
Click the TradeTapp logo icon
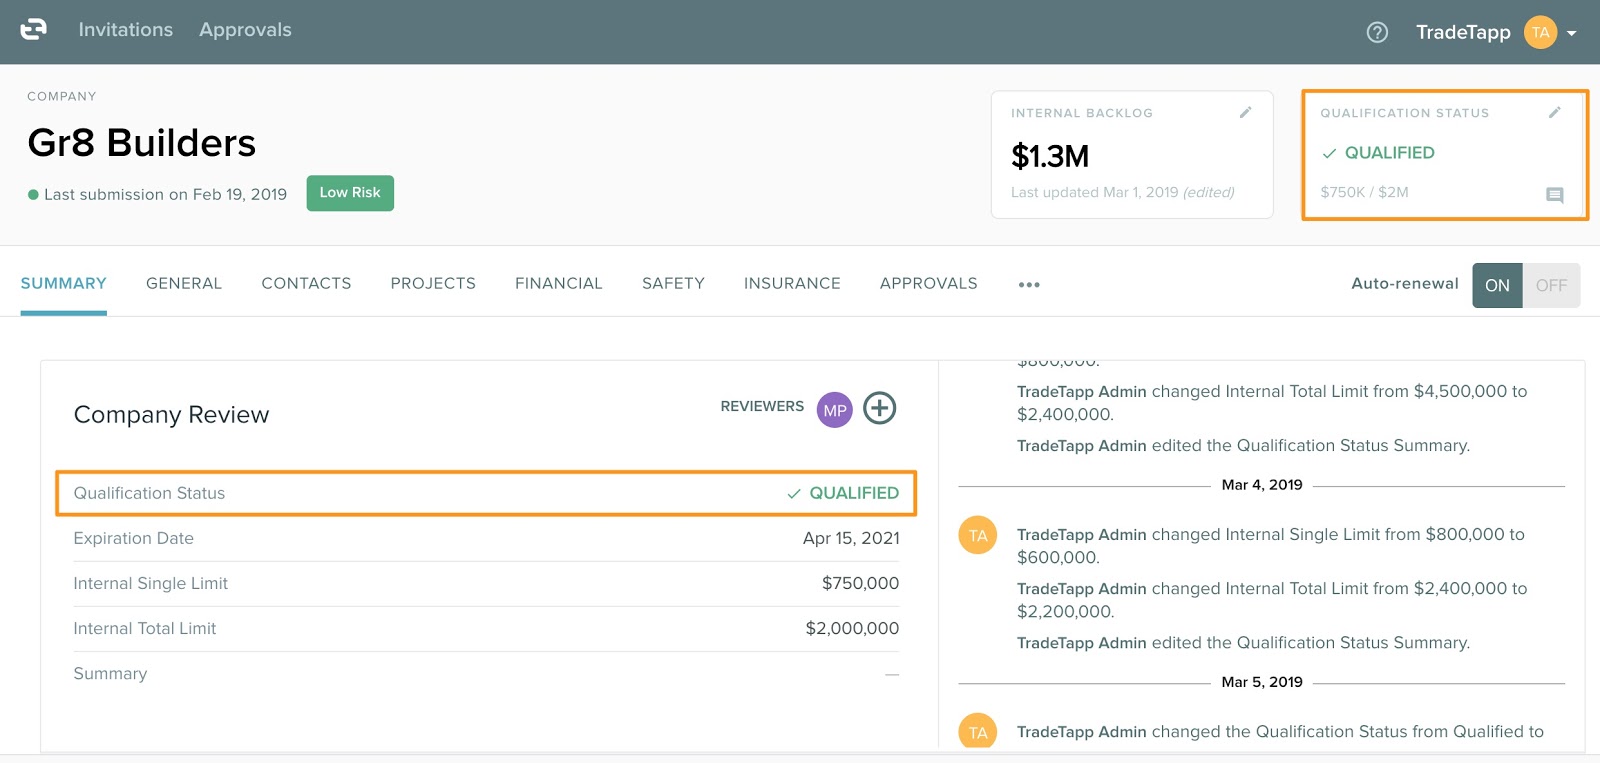tap(34, 30)
